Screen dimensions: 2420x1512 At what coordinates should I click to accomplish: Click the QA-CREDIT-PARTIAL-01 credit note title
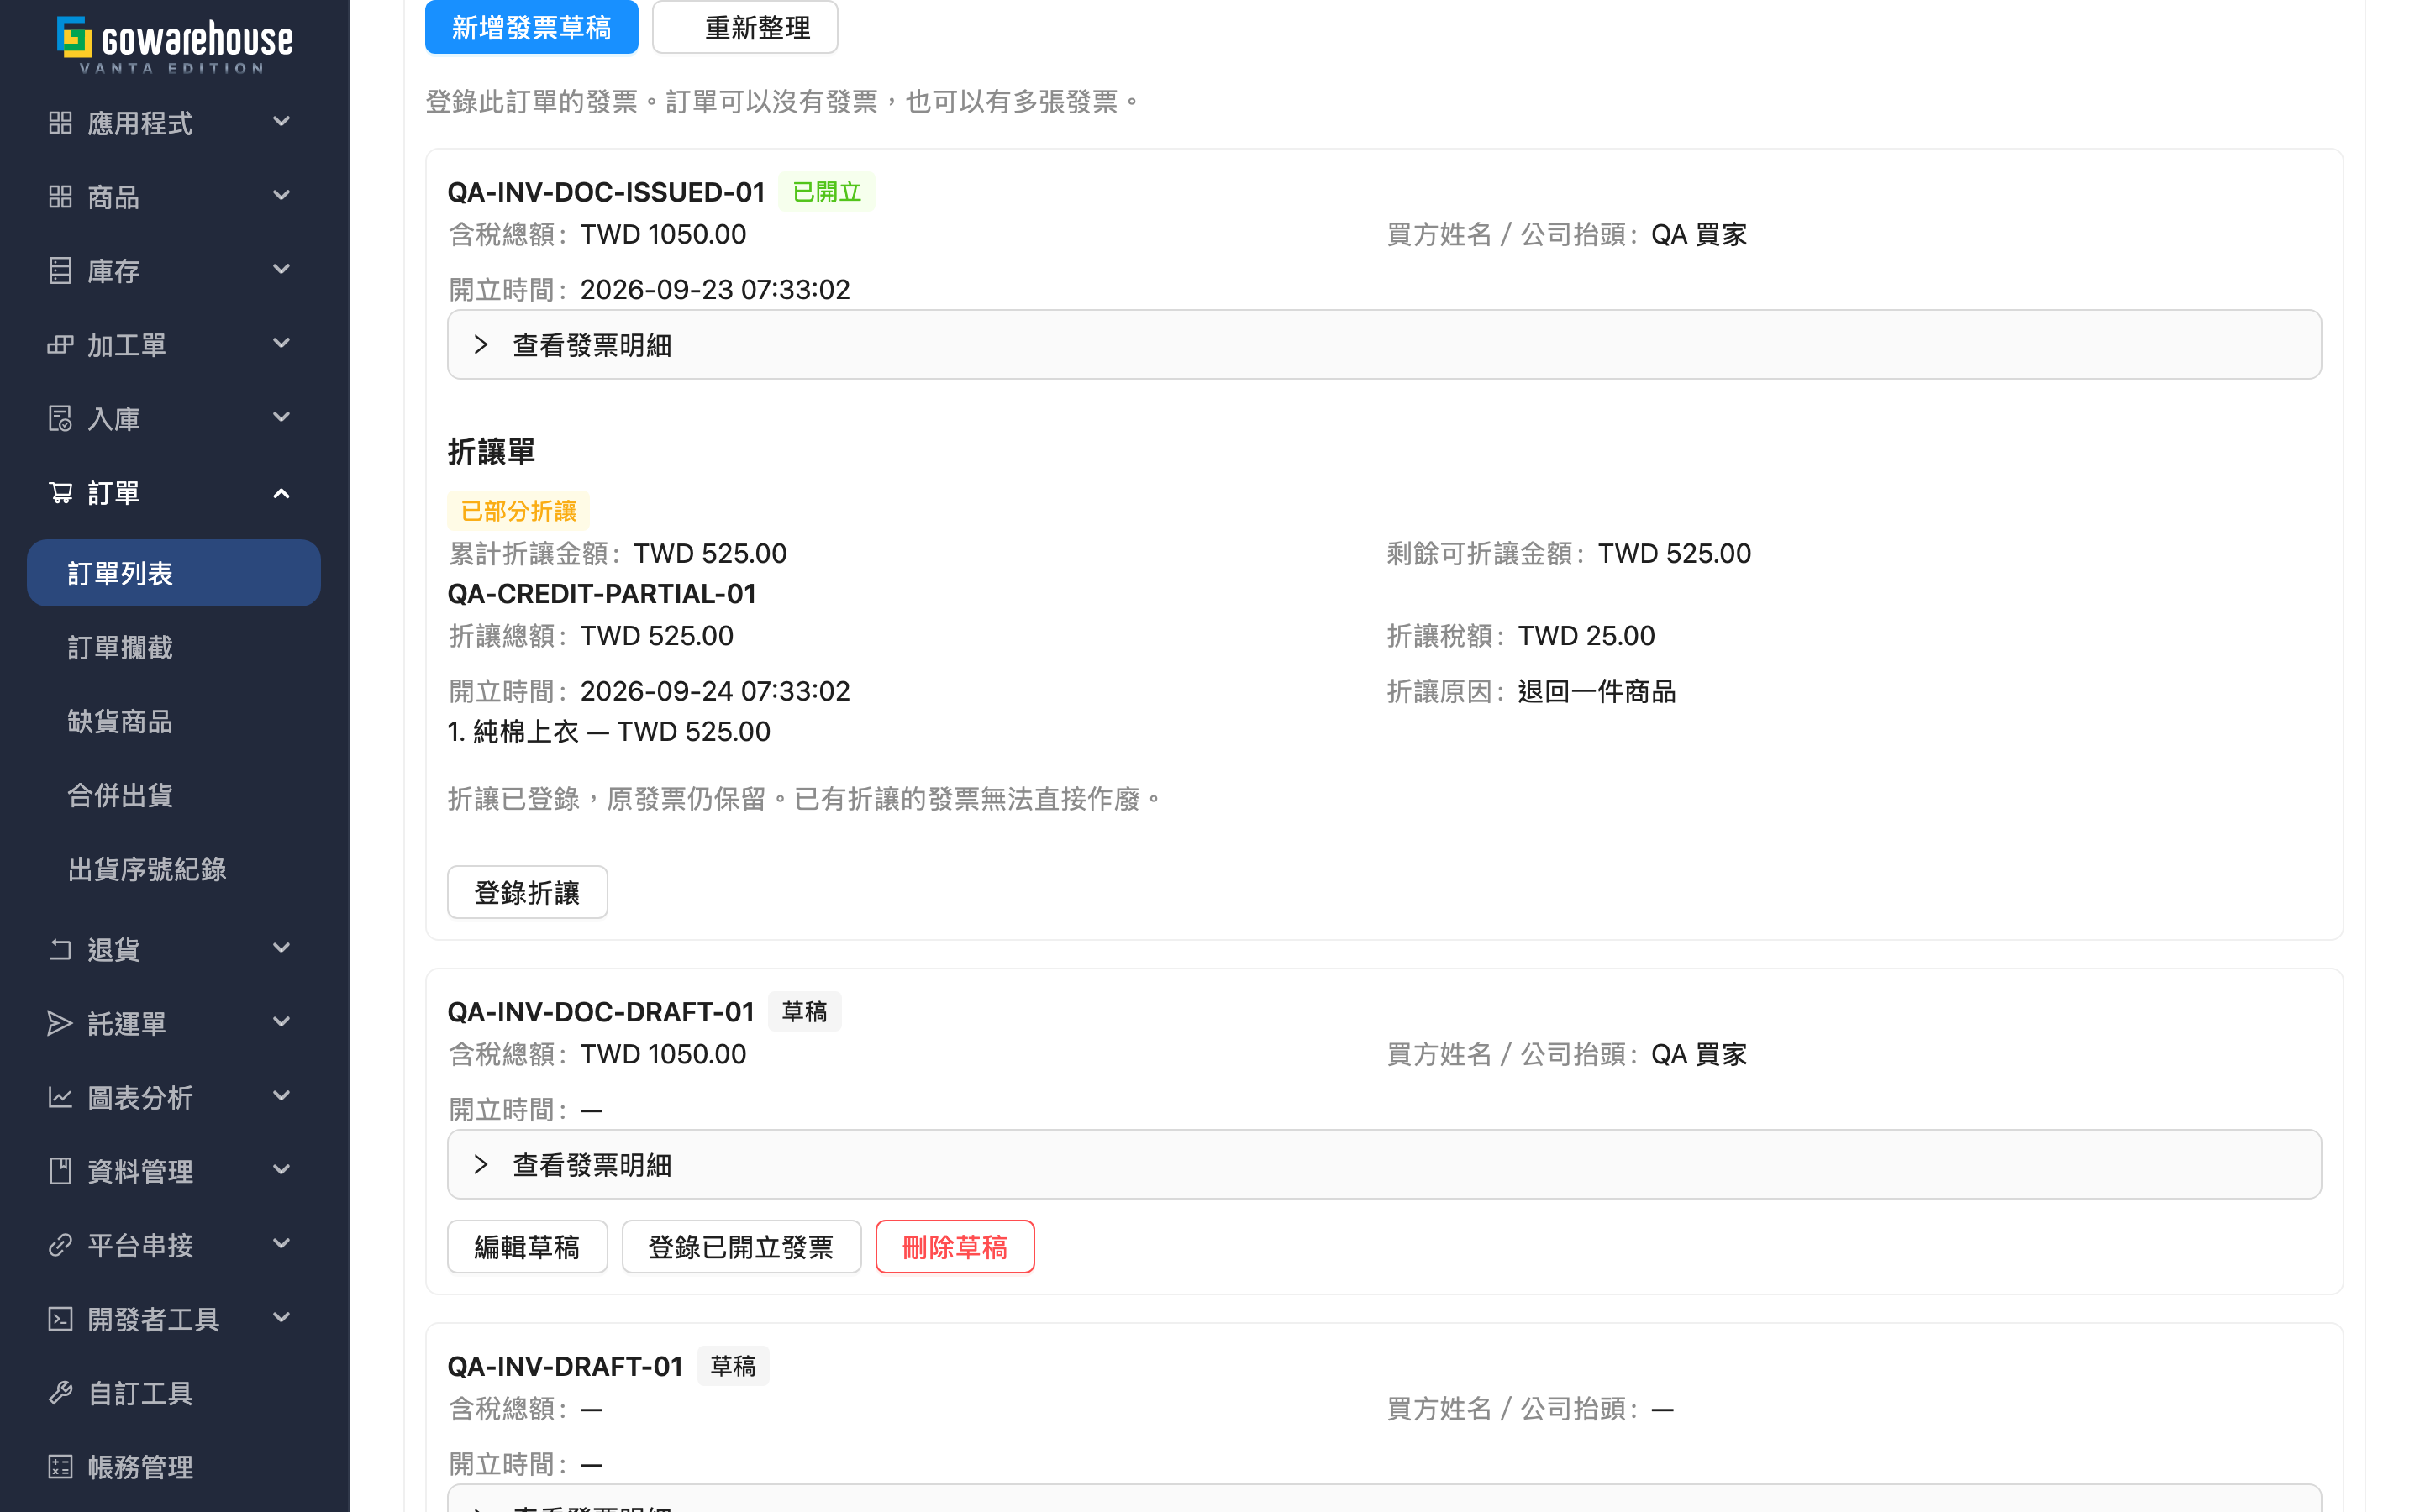point(601,594)
